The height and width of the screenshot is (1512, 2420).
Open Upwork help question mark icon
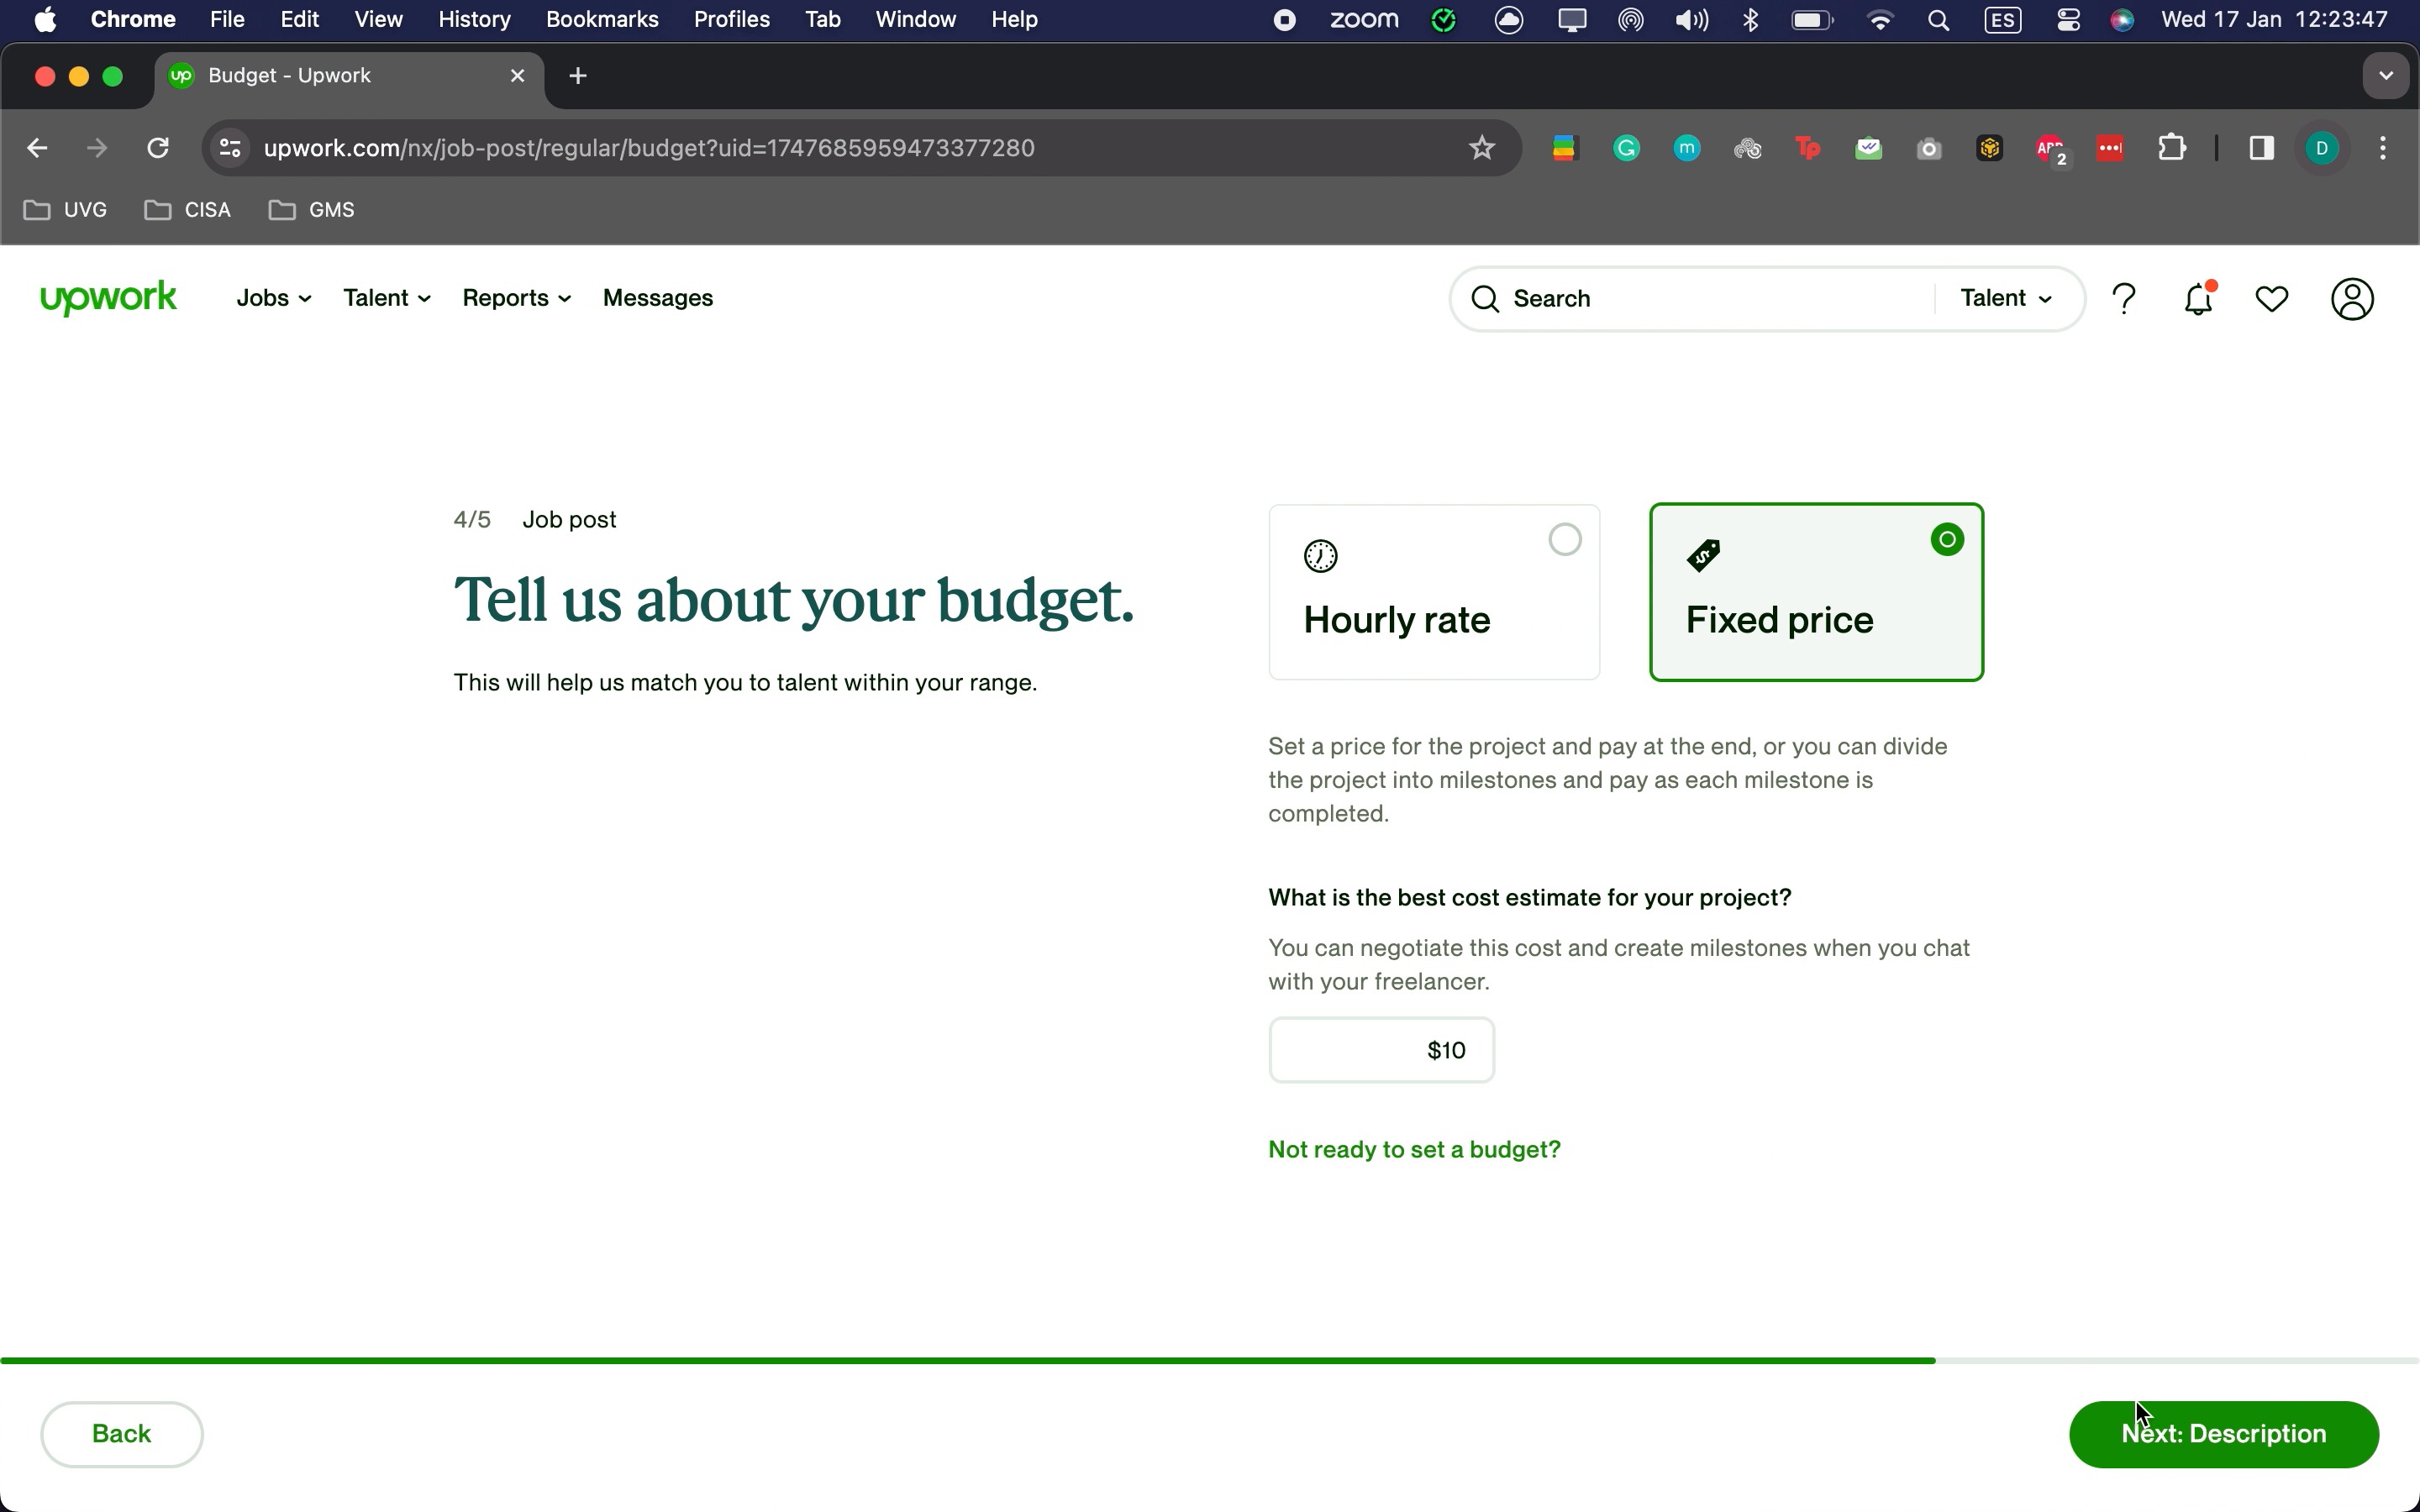point(2123,299)
